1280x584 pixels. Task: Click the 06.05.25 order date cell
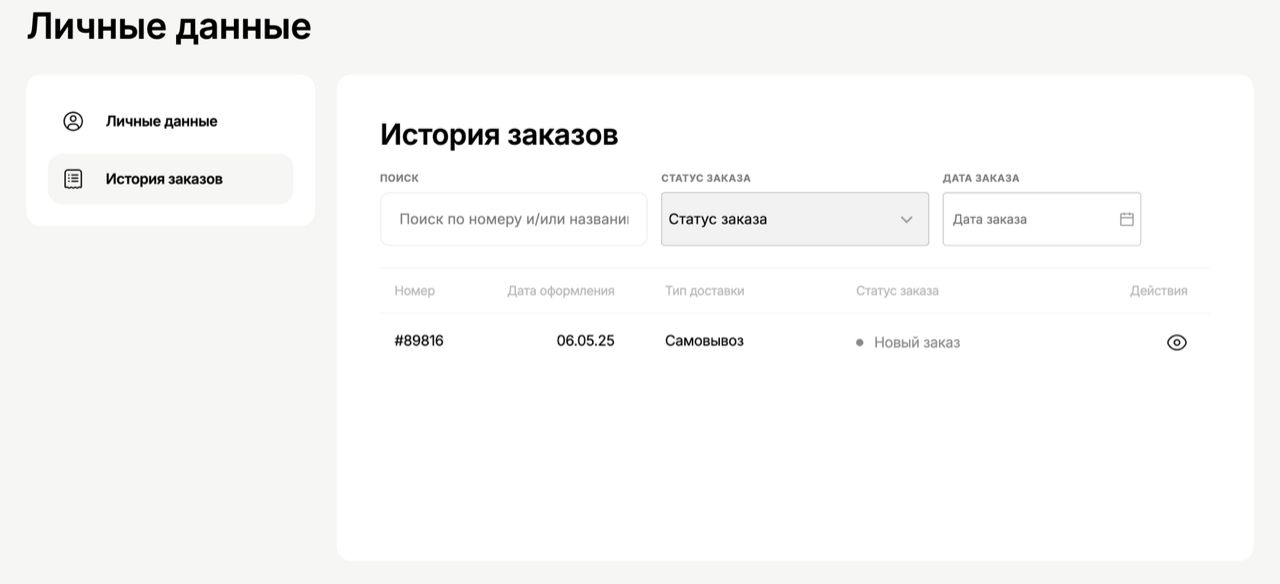586,340
